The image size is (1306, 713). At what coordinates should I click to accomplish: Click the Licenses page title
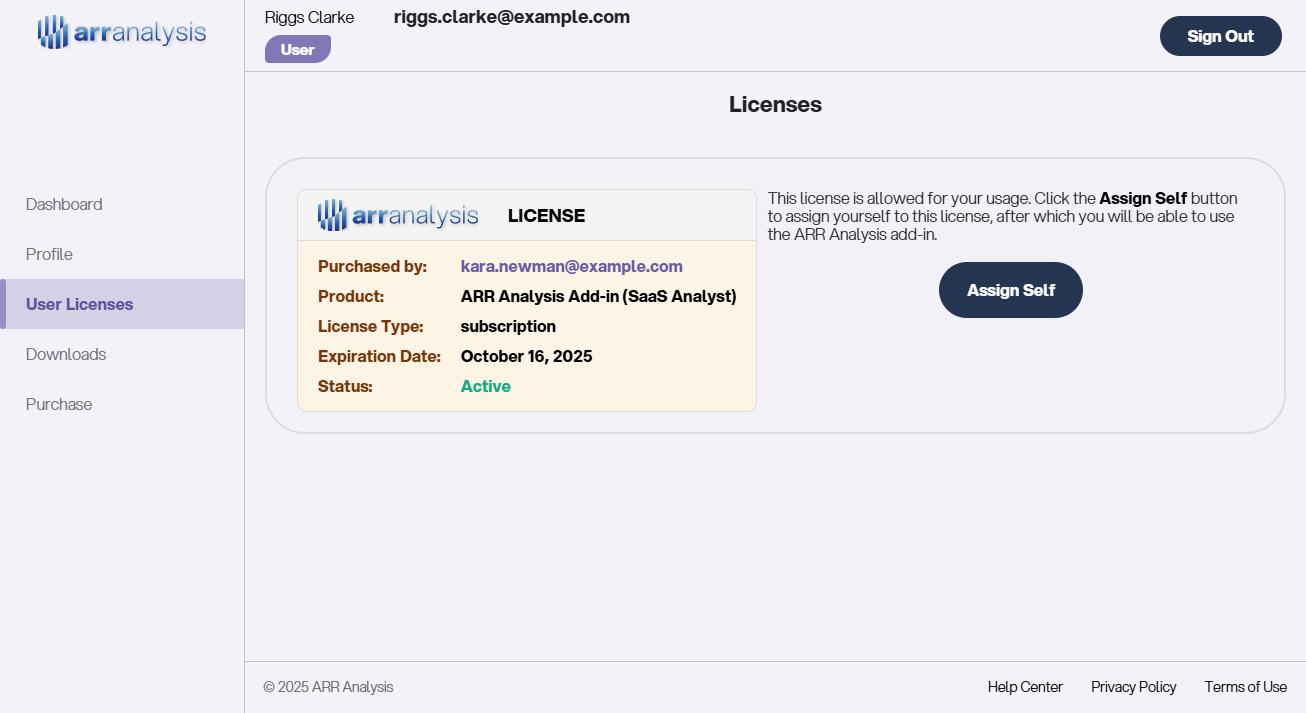point(775,104)
